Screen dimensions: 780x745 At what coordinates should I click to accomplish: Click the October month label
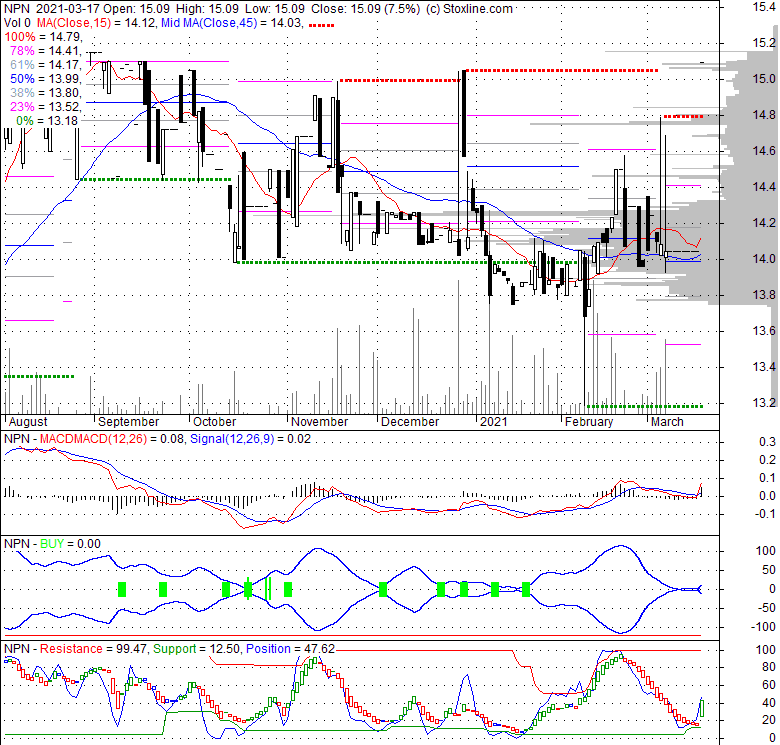click(x=214, y=422)
